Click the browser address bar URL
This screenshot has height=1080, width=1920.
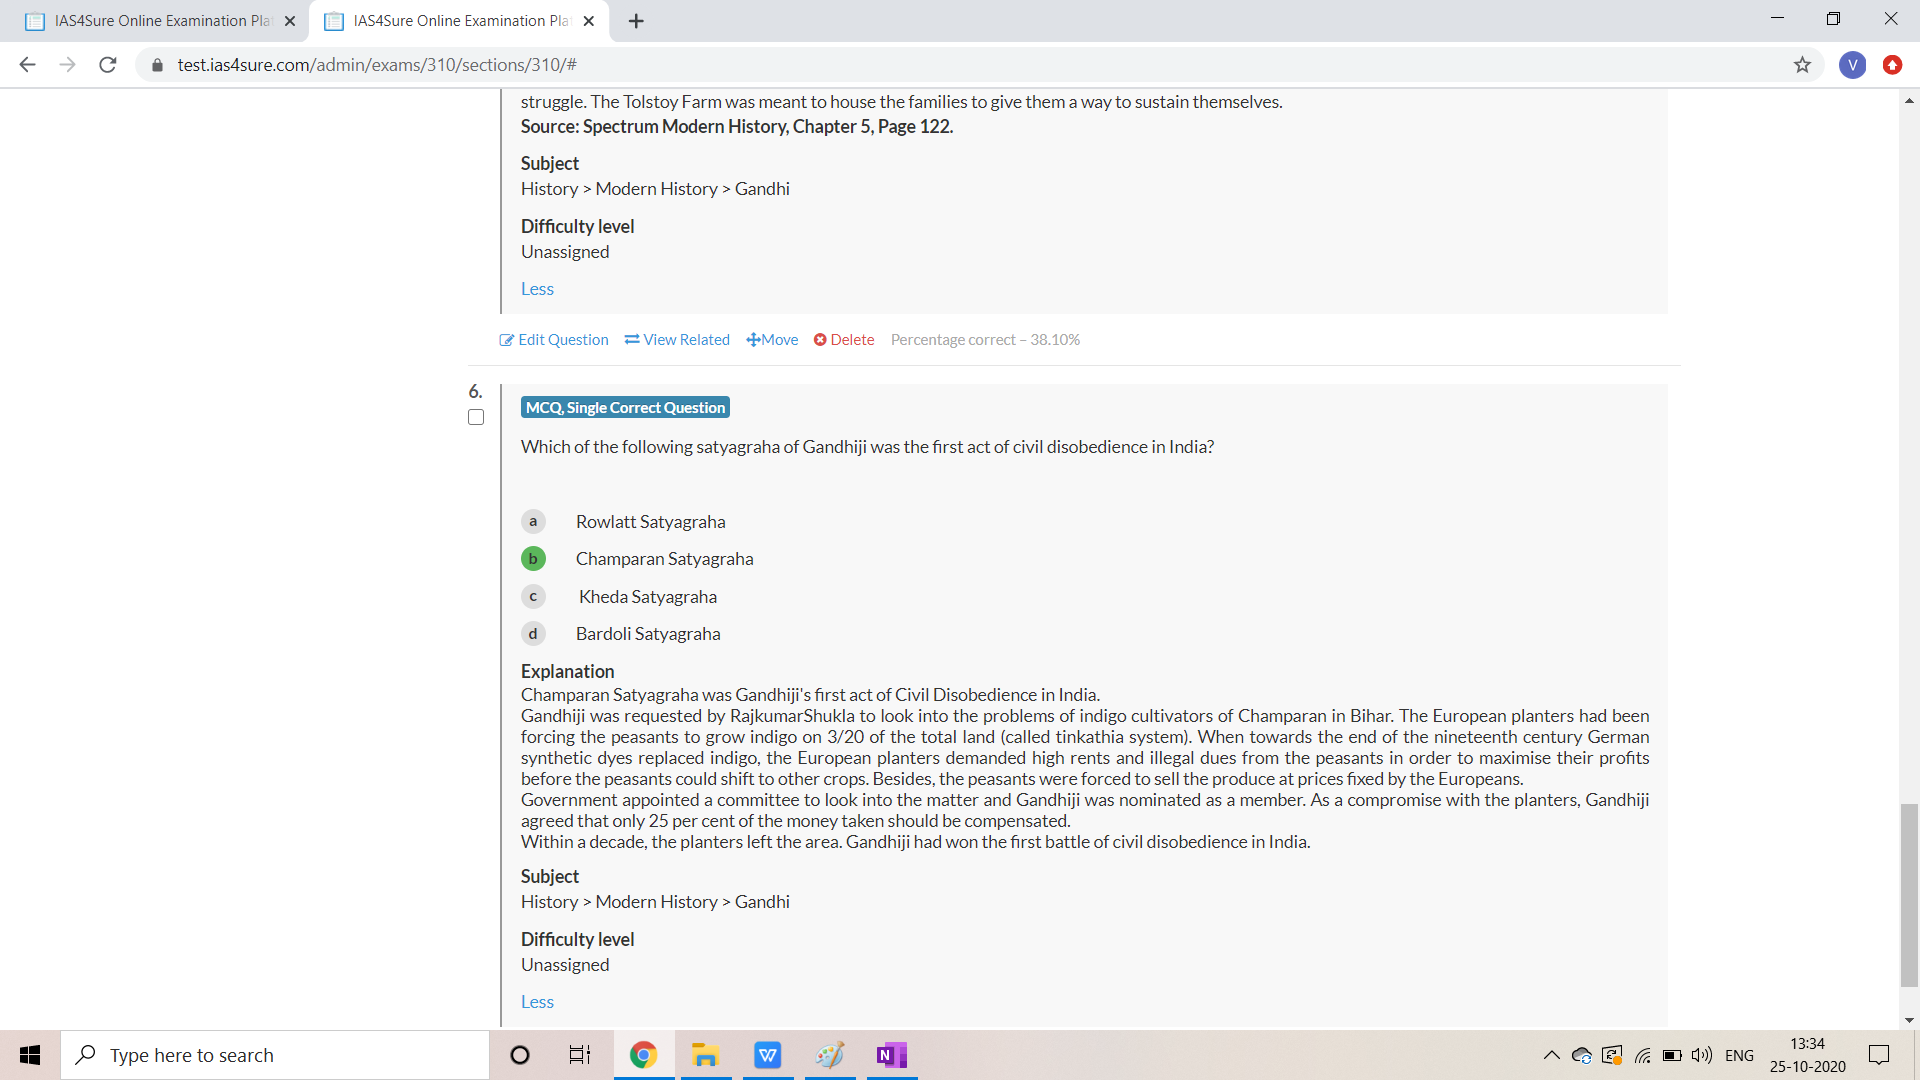[377, 65]
